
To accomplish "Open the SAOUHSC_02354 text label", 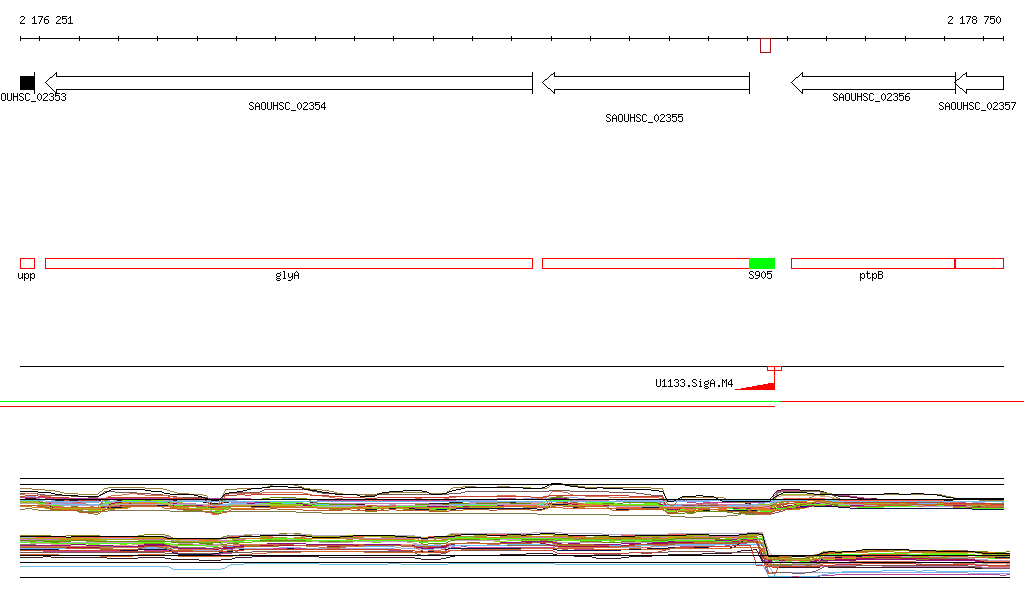I will [x=287, y=106].
